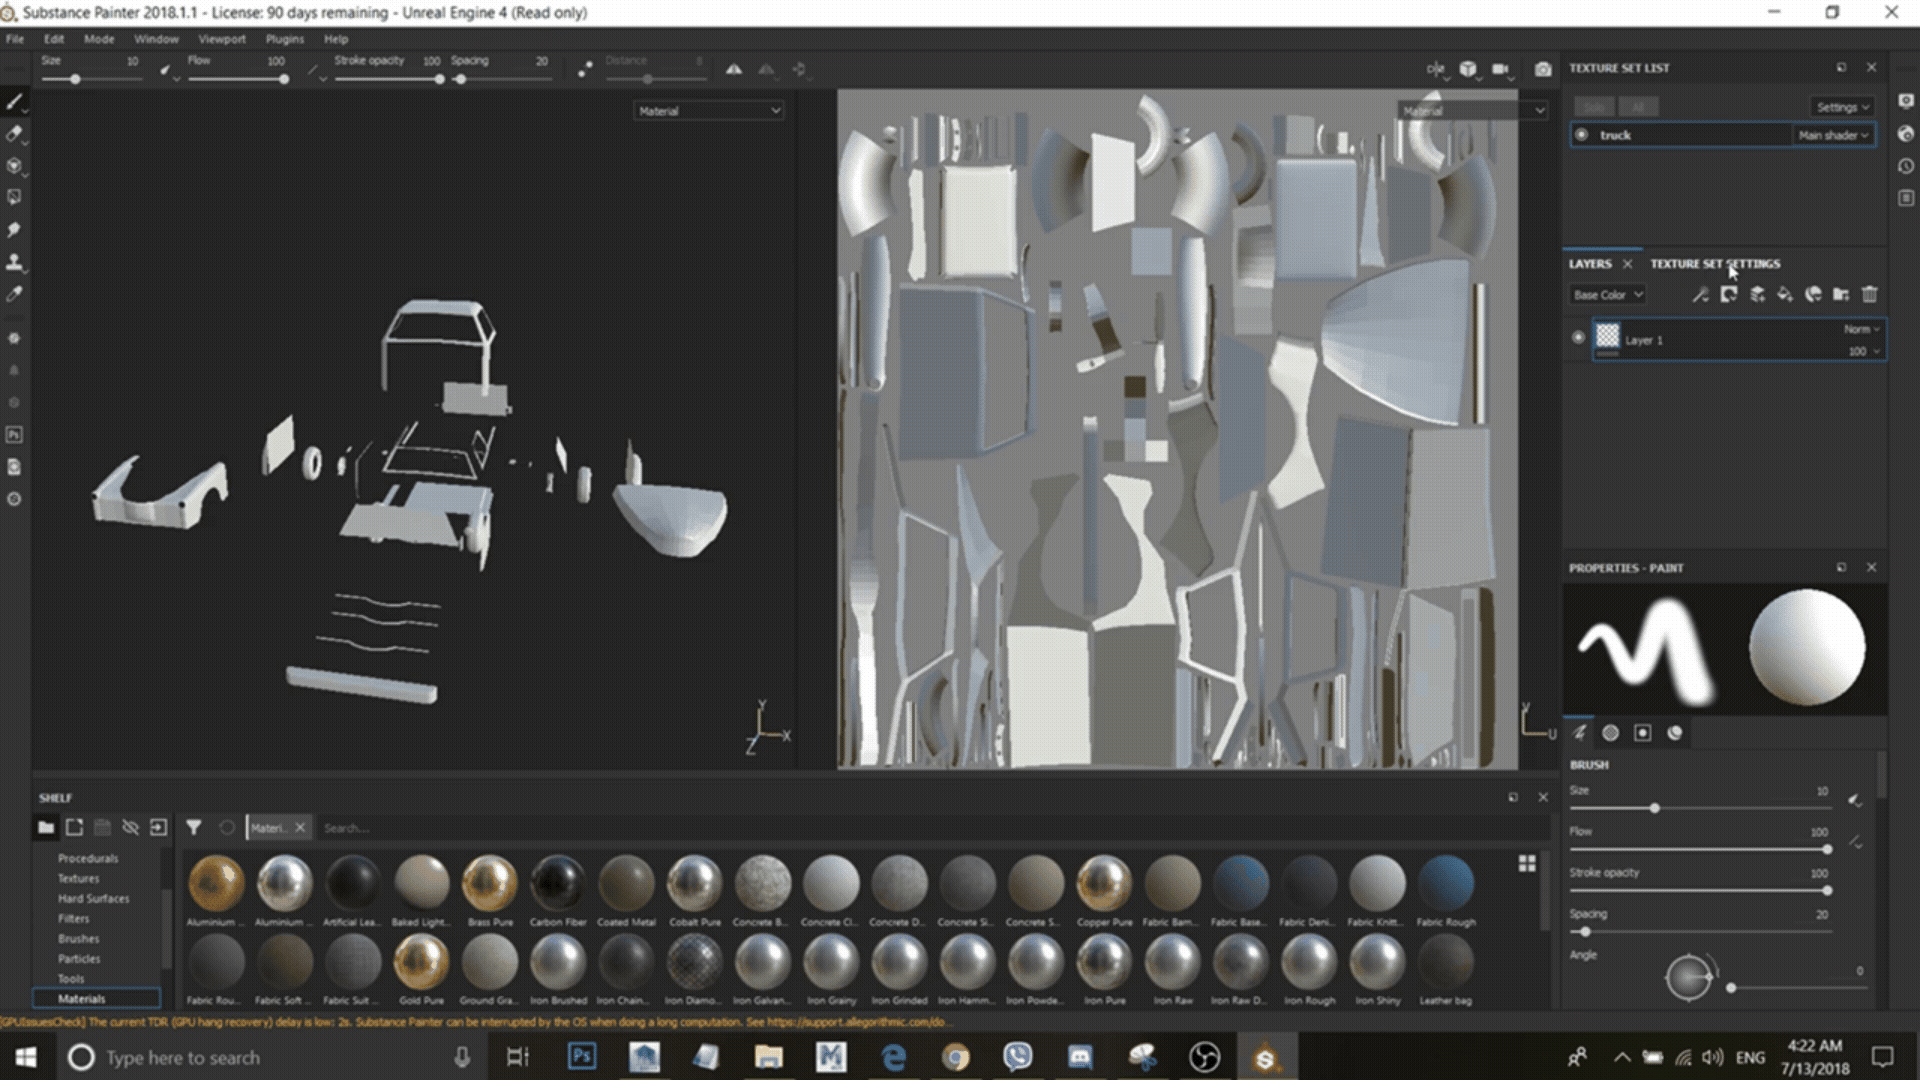
Task: Open the 3D cube view mode icon
Action: (x=1467, y=69)
